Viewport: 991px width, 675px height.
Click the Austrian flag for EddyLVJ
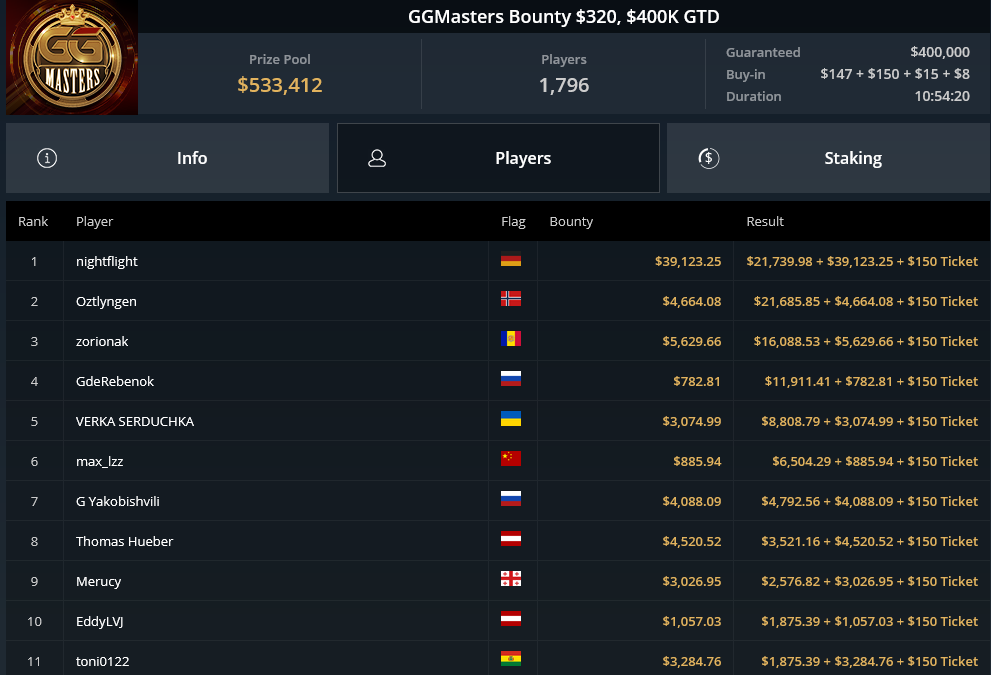pyautogui.click(x=511, y=619)
